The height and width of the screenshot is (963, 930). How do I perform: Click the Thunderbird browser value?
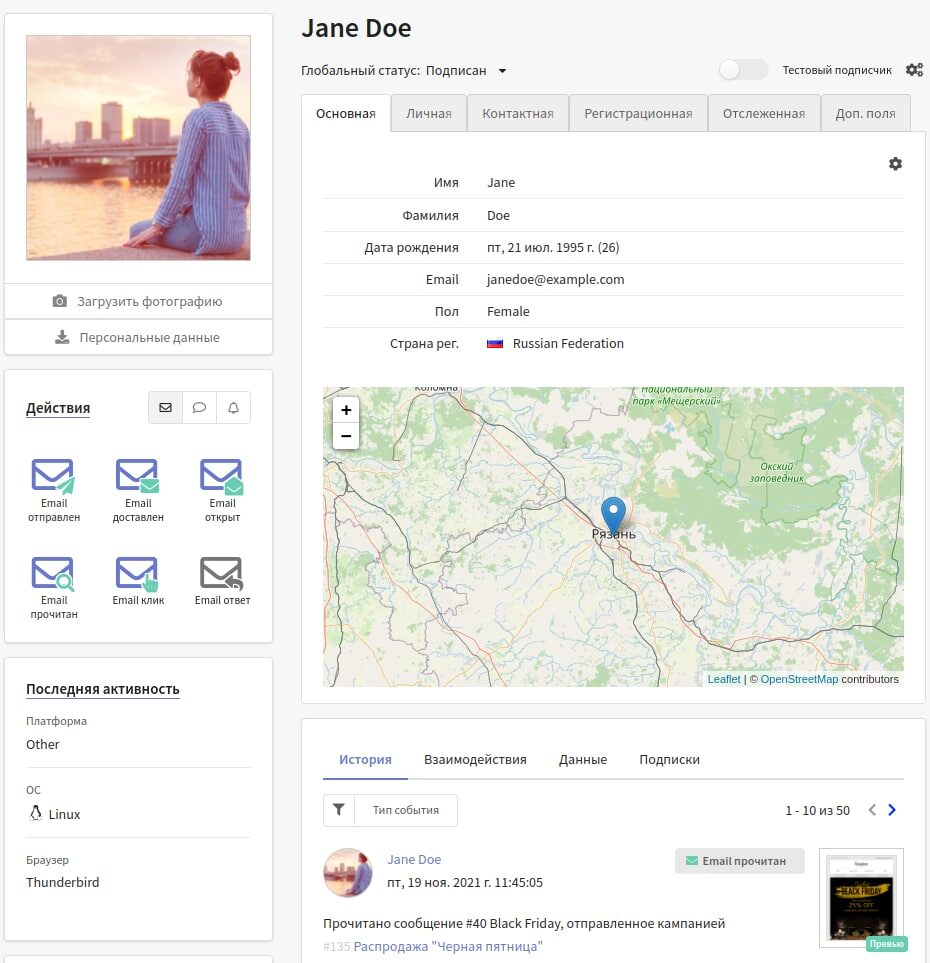click(62, 883)
